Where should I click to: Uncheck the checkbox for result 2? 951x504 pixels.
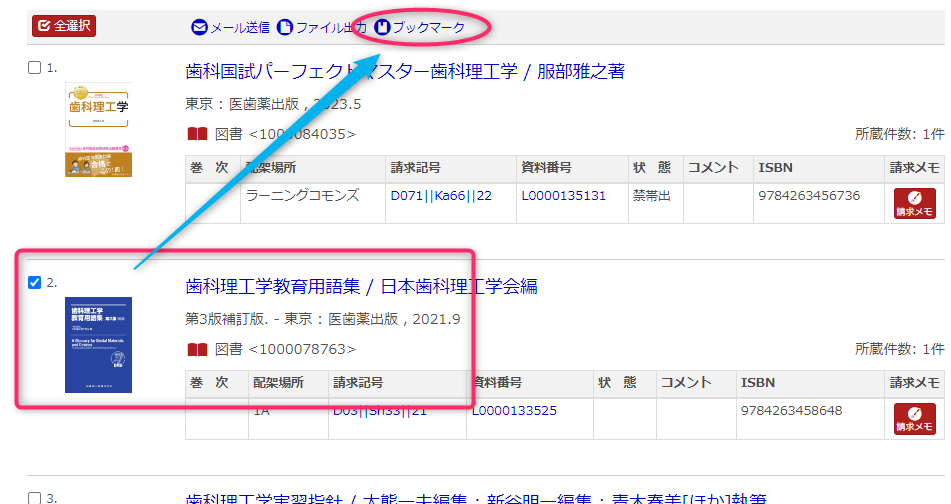[x=35, y=283]
